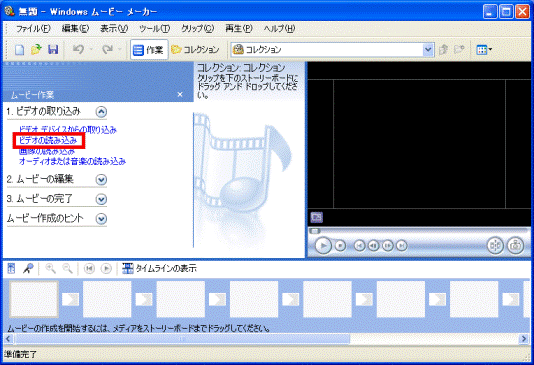Click オーディオまたは音楽の読み込み link
Image resolution: width=534 pixels, height=365 pixels.
(72, 161)
